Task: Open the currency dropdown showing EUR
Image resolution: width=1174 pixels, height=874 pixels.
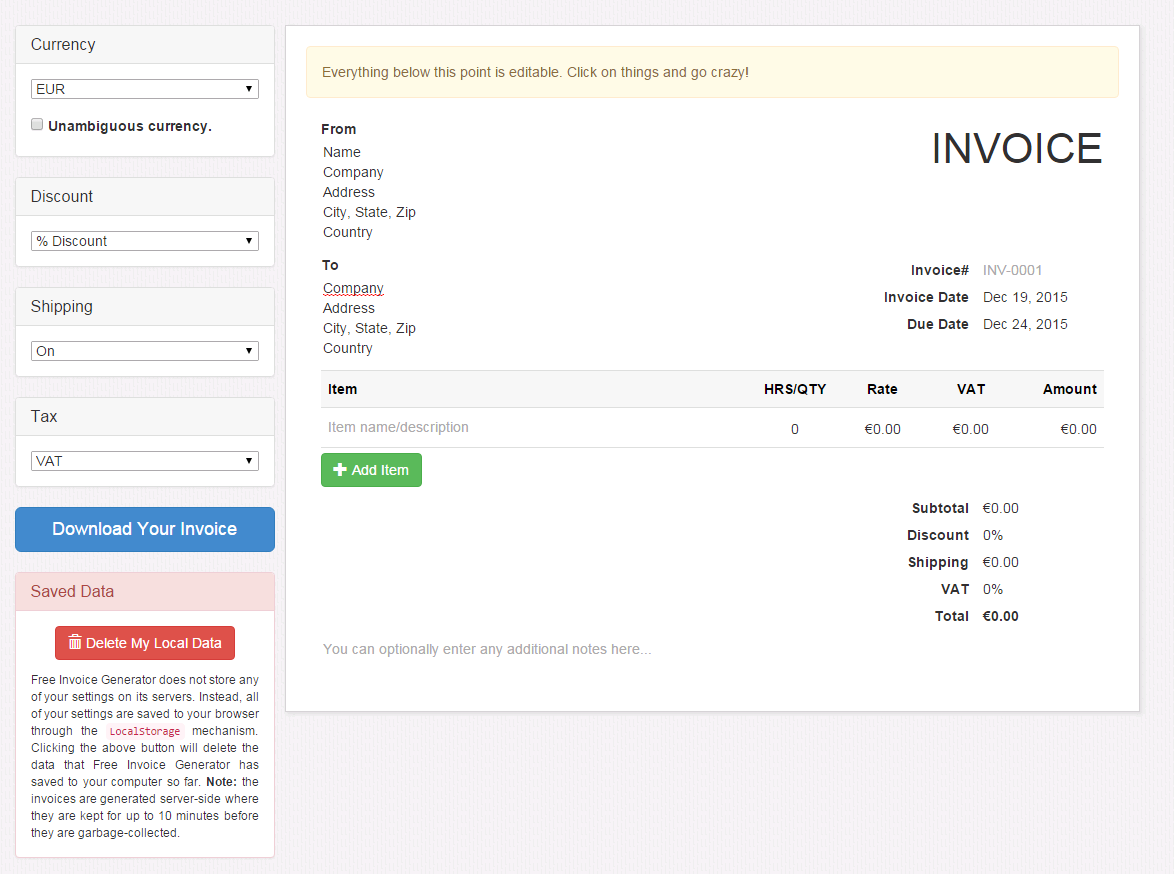Action: click(144, 88)
